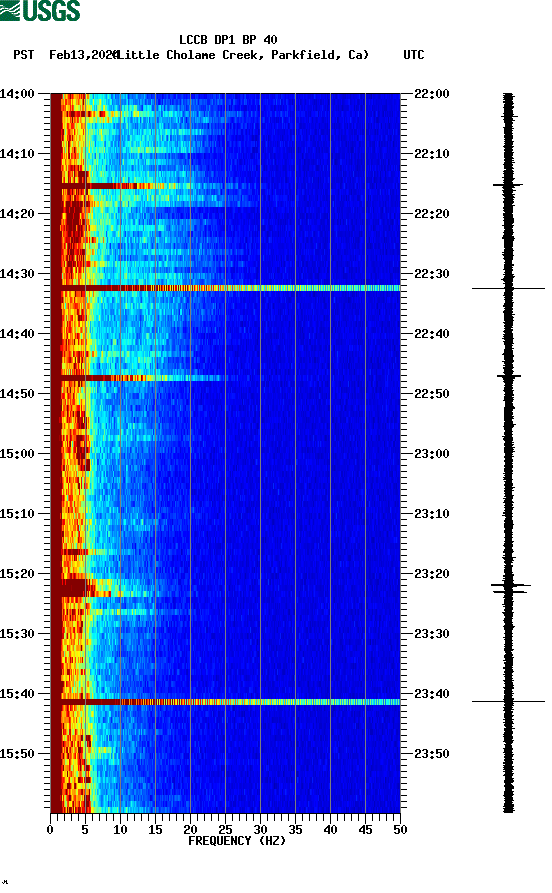Click the 23:10 UTC time label

[432, 514]
